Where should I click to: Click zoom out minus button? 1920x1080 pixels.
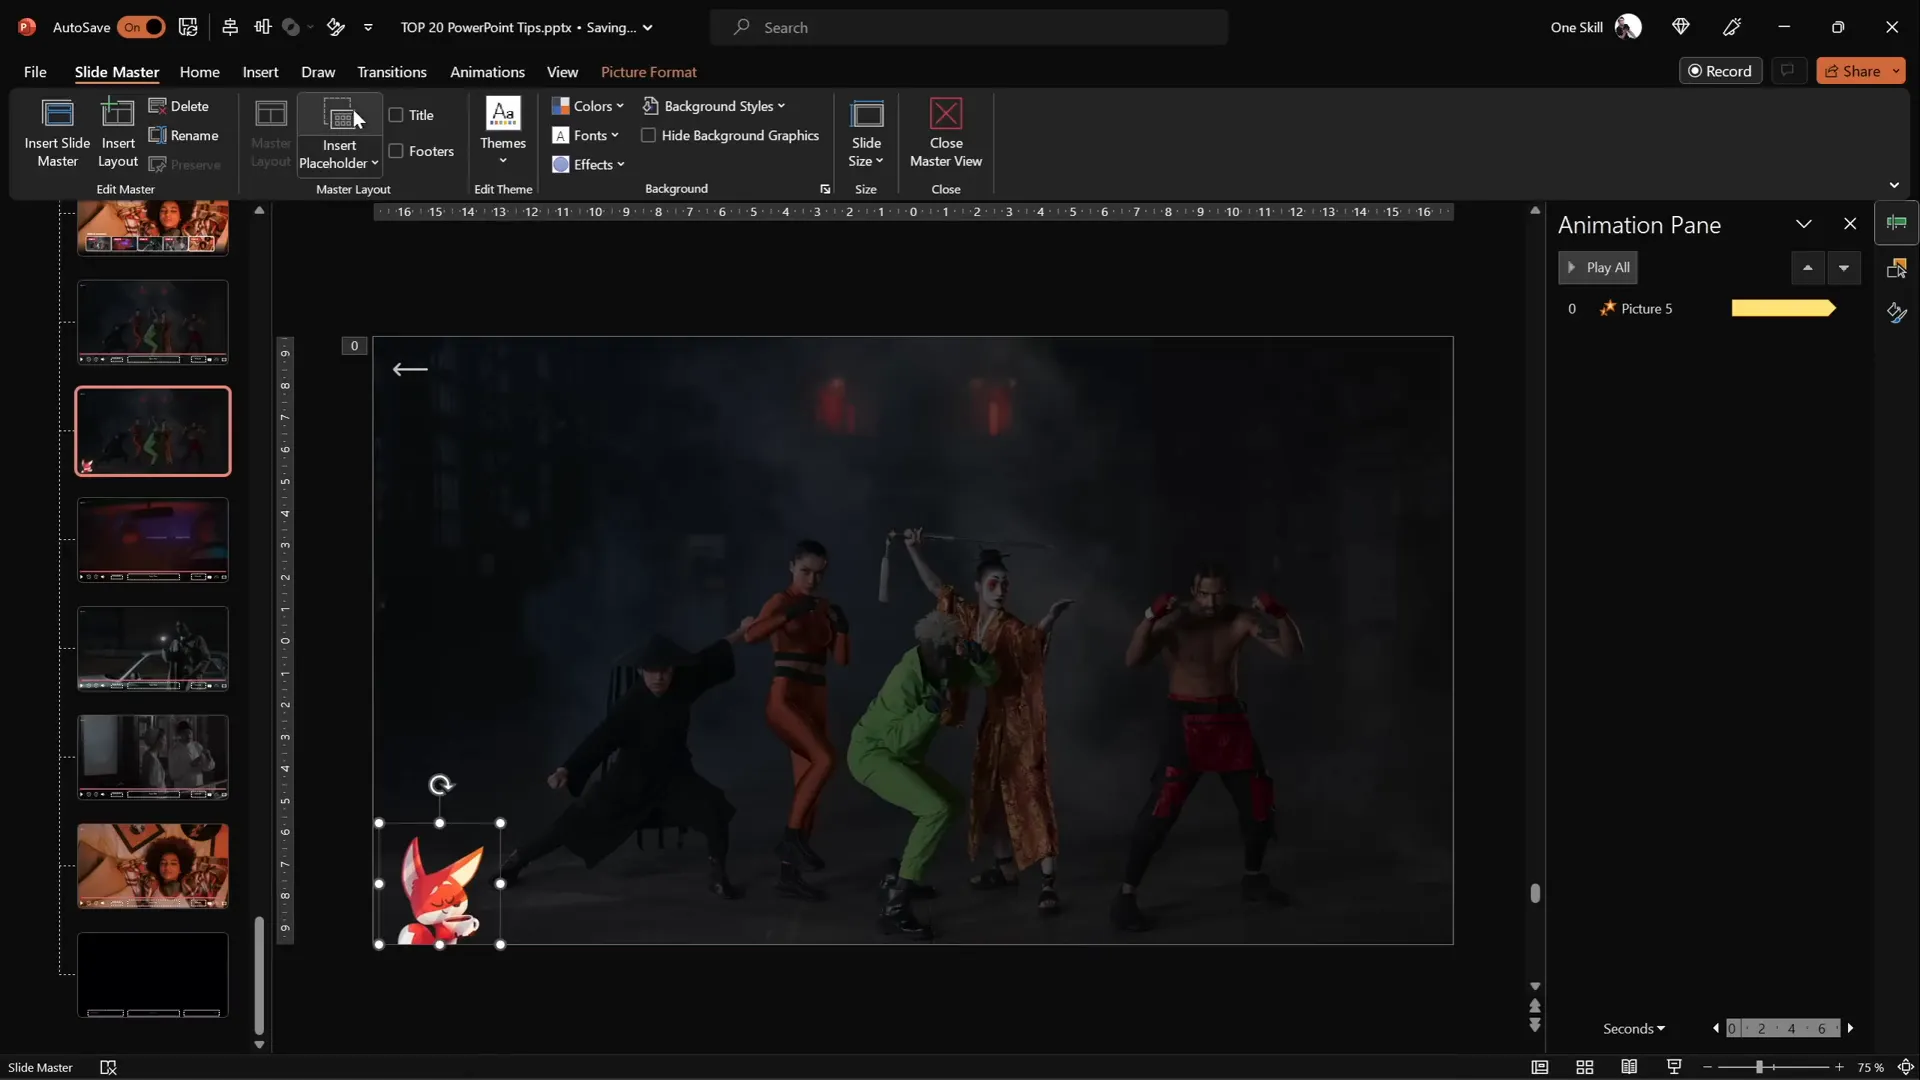tap(1708, 1068)
